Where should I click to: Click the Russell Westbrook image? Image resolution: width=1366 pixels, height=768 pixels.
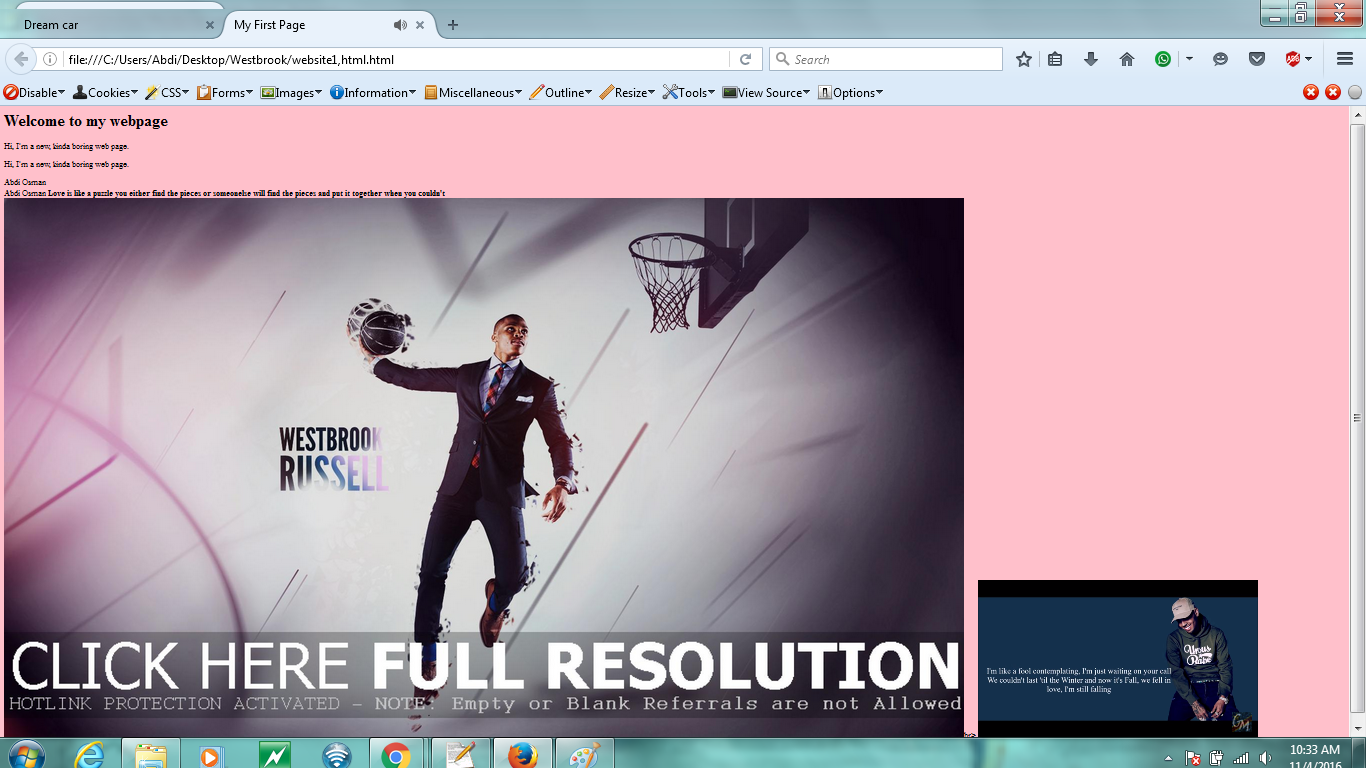484,468
